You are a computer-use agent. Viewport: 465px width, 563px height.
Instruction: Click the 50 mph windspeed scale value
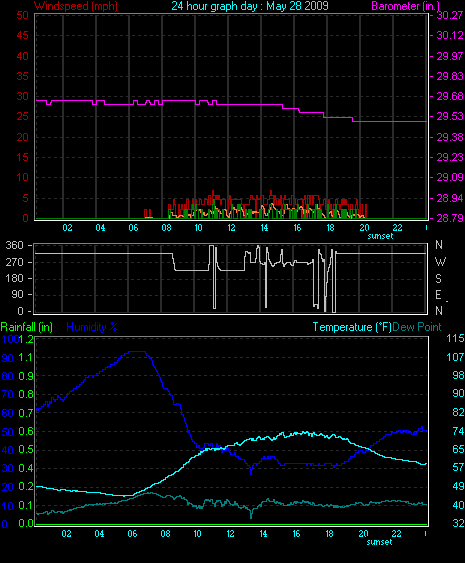pos(22,15)
